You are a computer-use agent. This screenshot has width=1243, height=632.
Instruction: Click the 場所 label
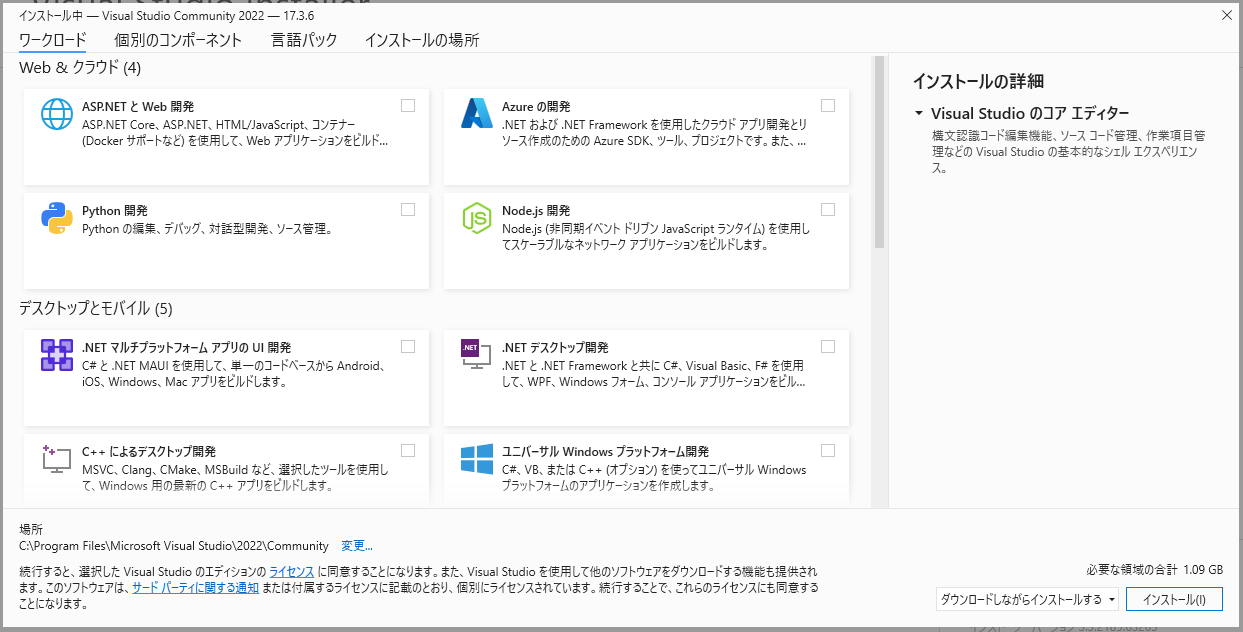click(x=31, y=528)
